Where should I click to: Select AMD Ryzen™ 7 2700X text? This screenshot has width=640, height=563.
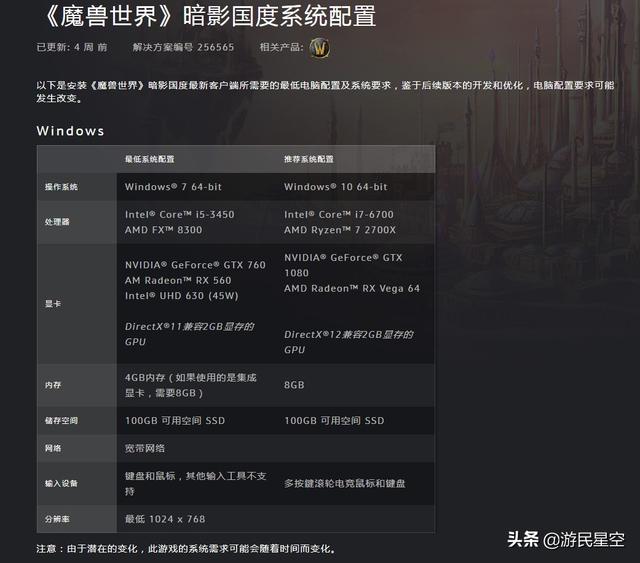pos(340,230)
